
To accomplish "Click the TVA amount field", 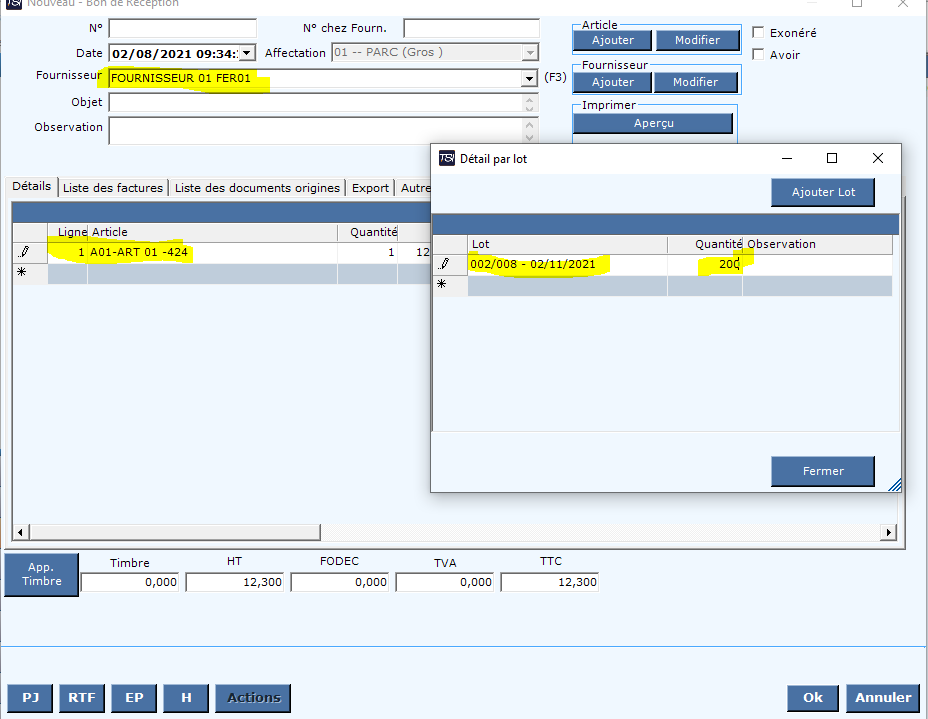I will [445, 582].
